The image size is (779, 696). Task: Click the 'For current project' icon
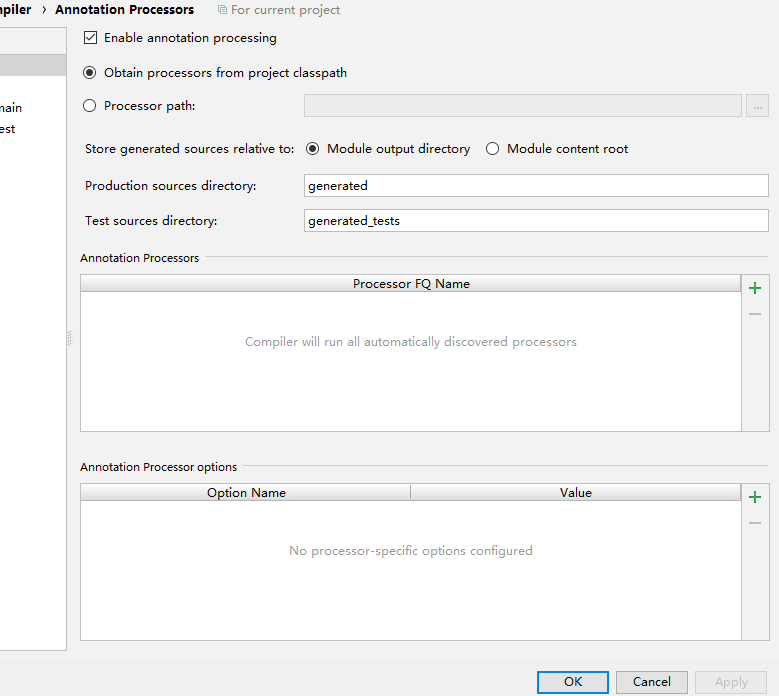pyautogui.click(x=222, y=10)
